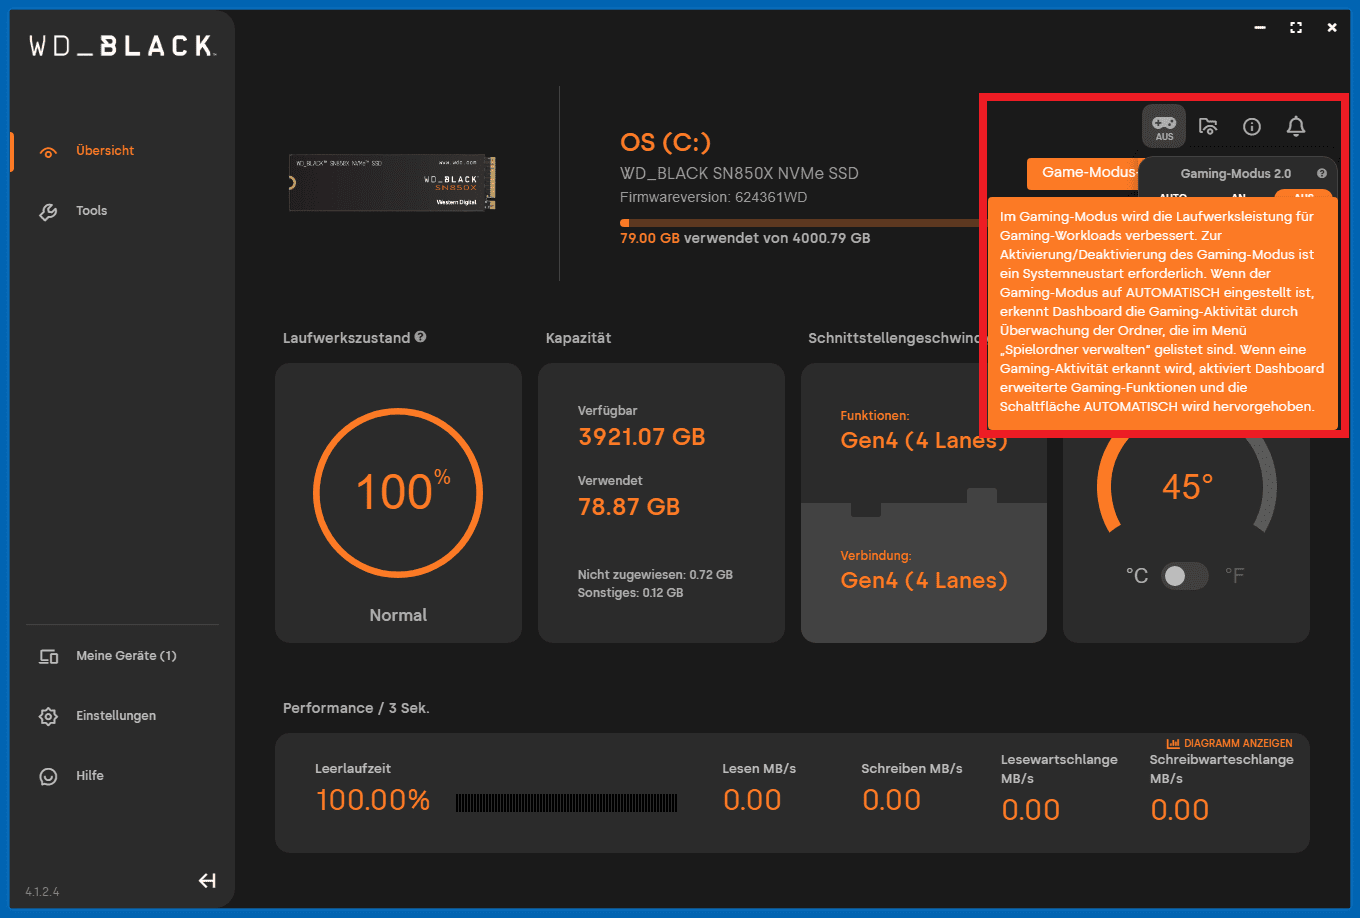Open the watched game folders icon
Viewport: 1360px width, 918px height.
pos(1208,126)
